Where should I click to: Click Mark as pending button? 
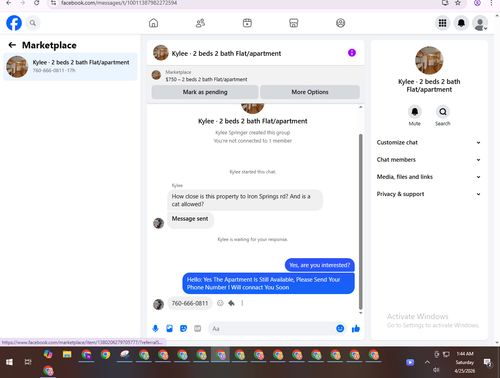205,92
